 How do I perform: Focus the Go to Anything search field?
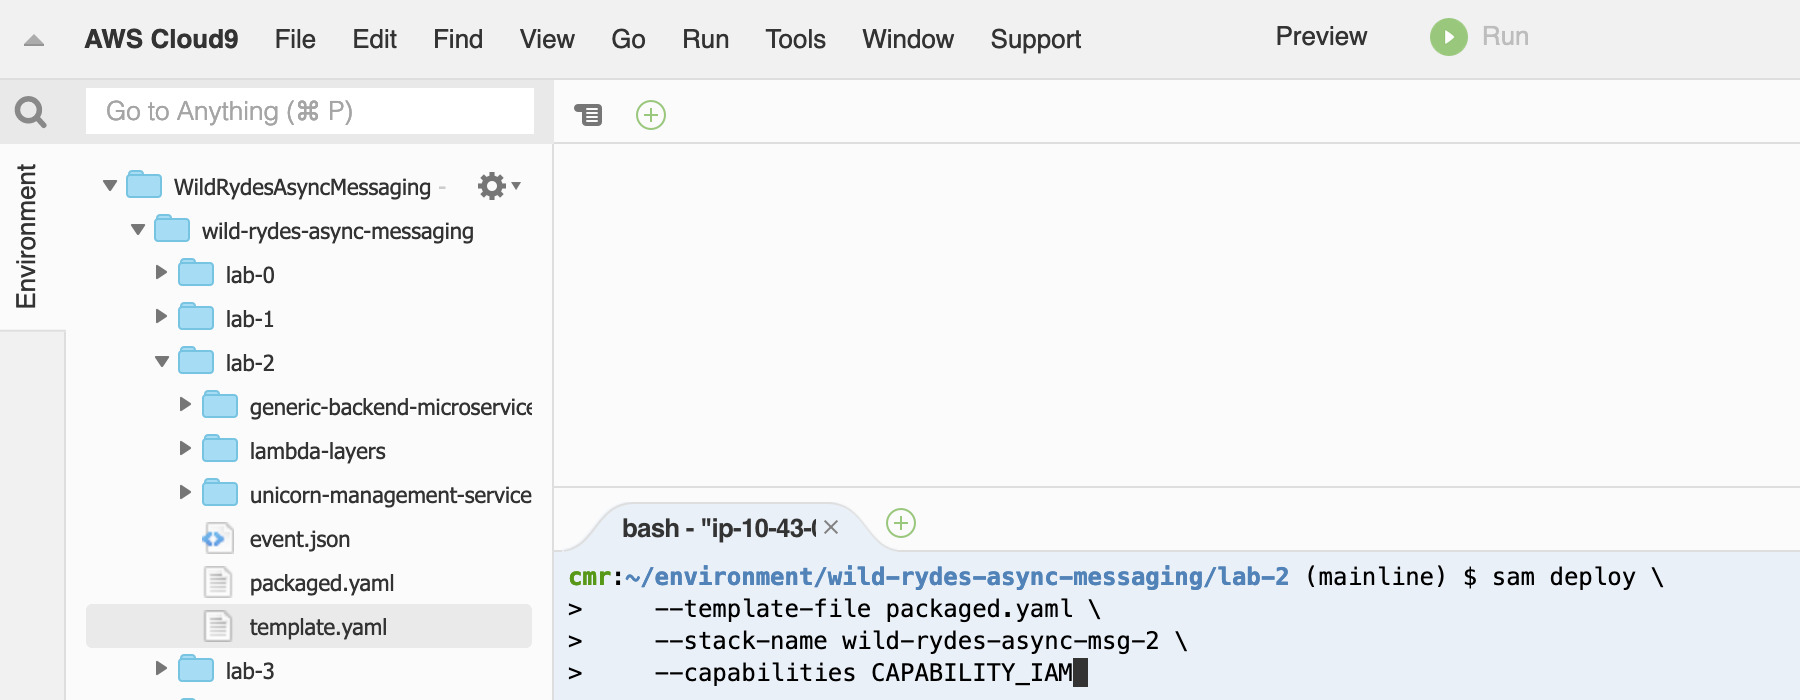[310, 111]
